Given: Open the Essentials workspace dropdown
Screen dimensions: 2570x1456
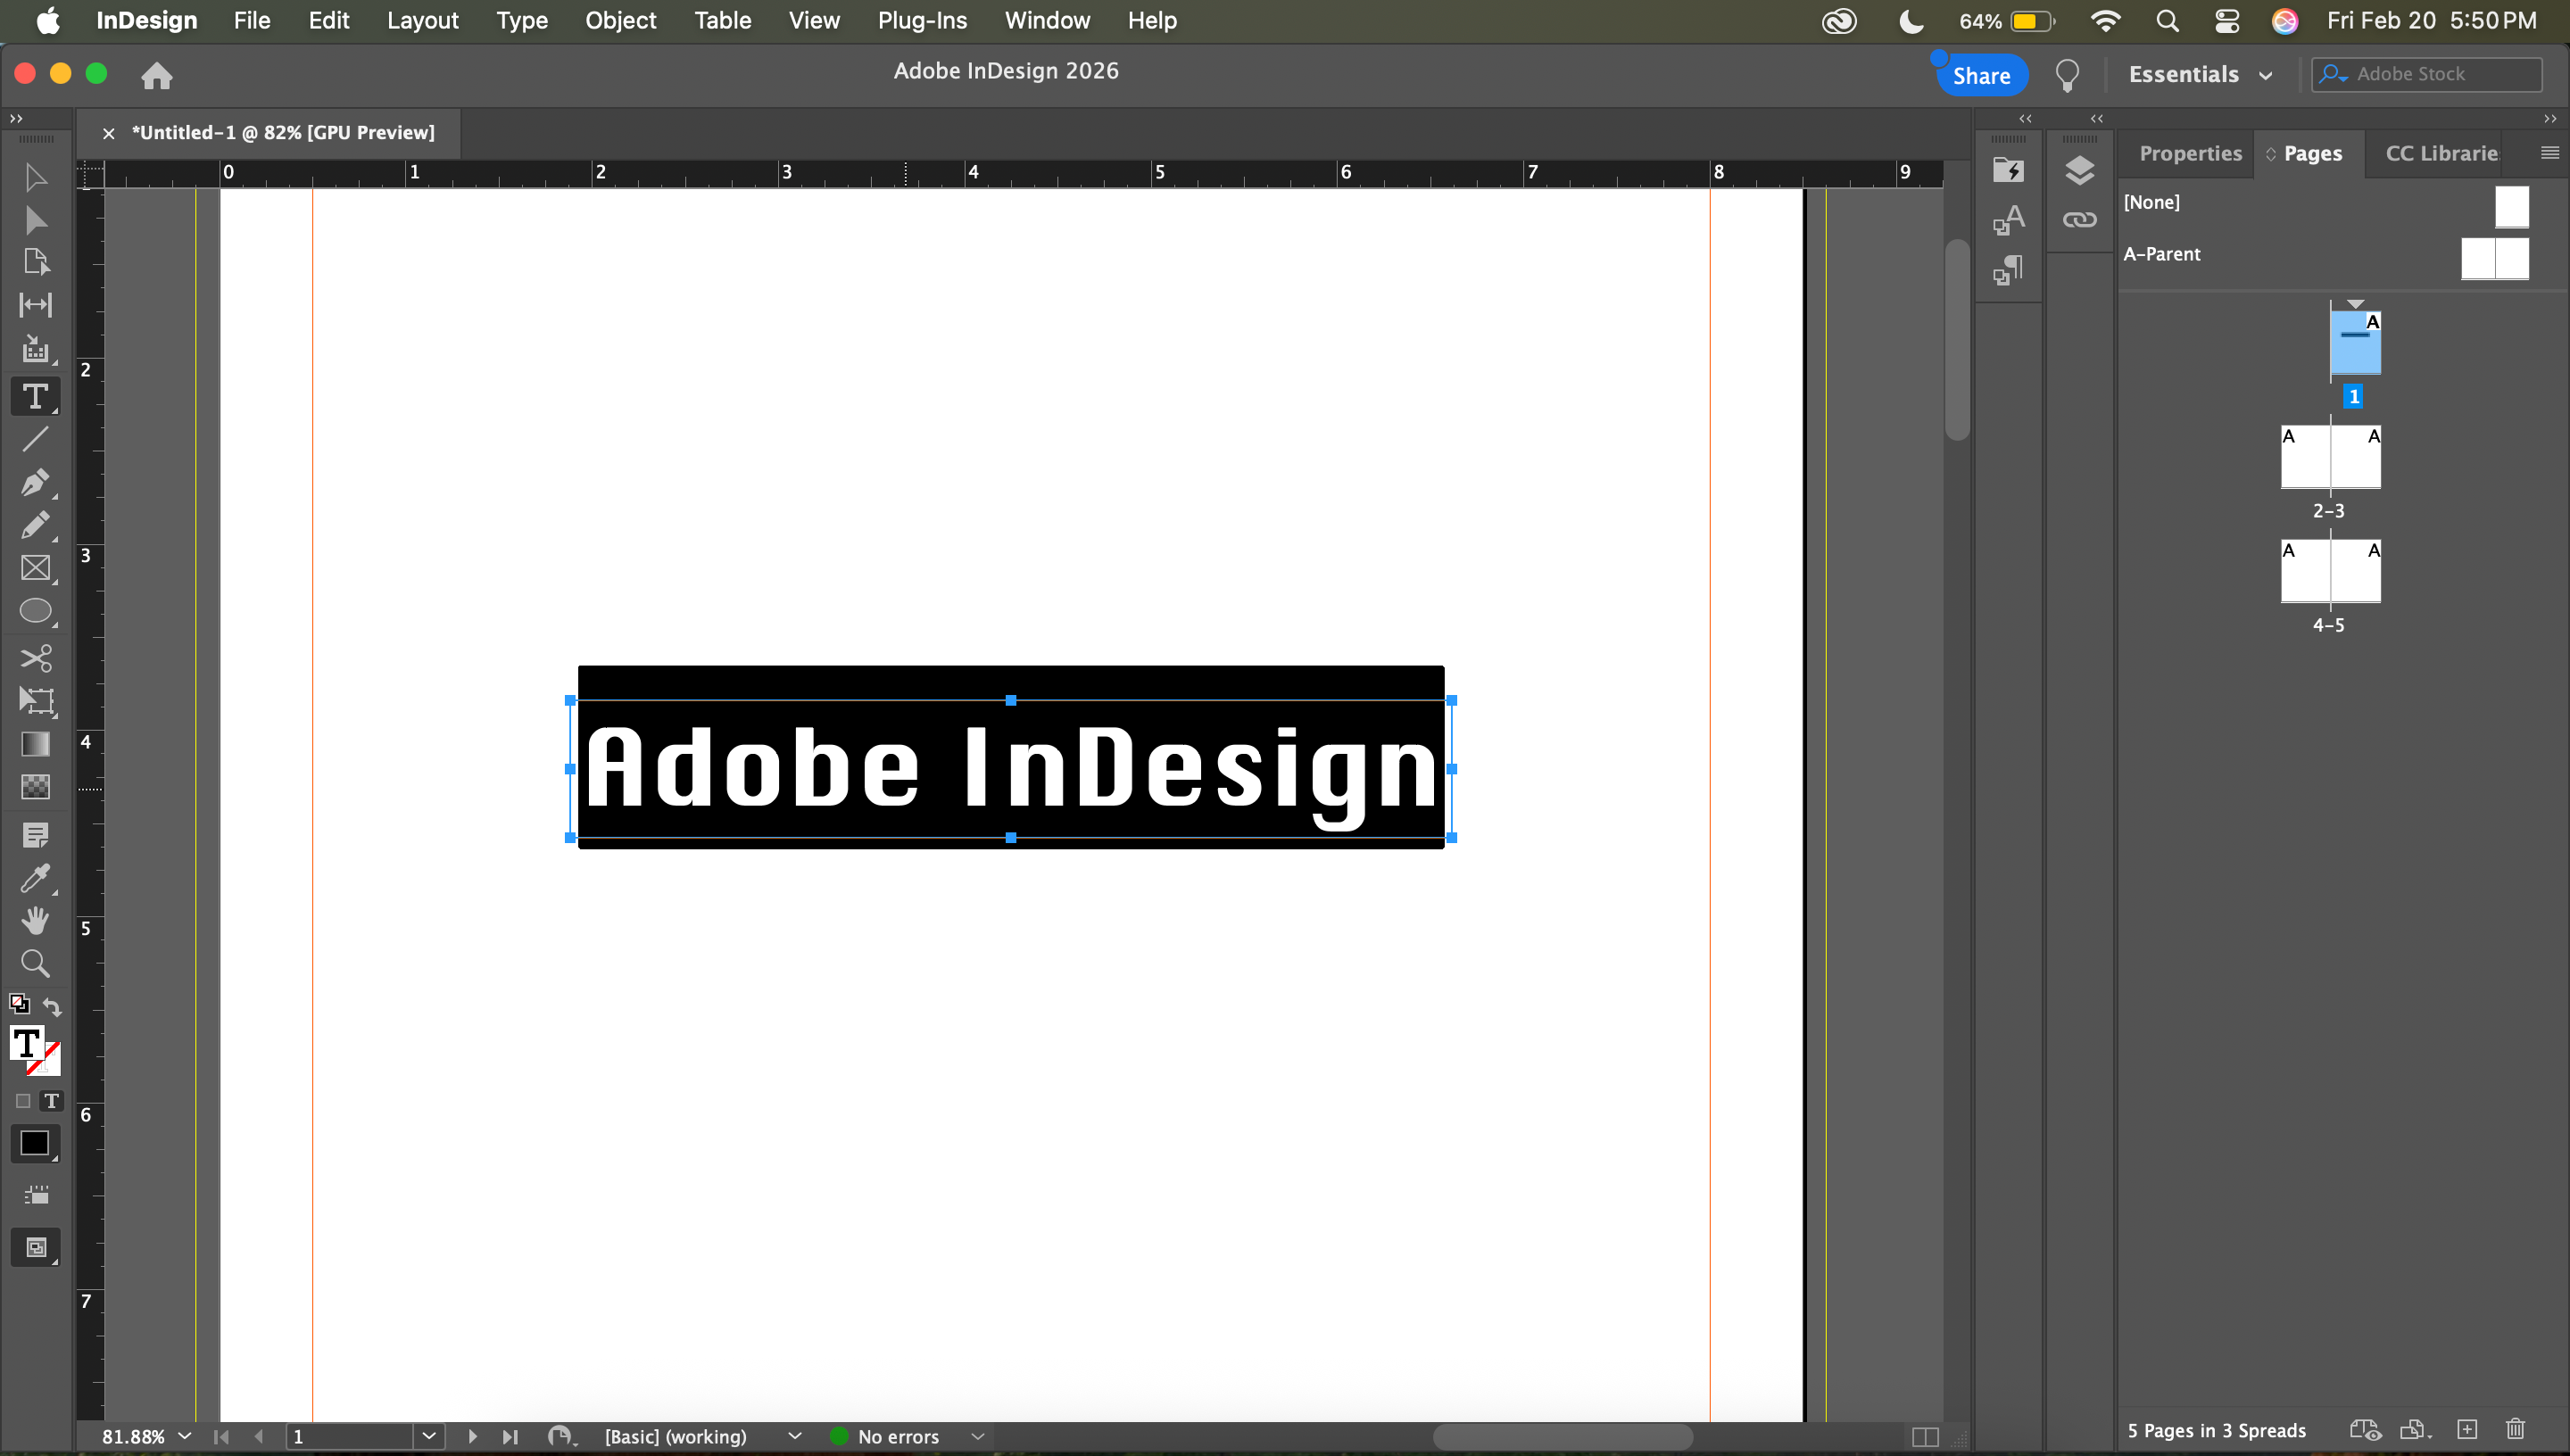Looking at the screenshot, I should 2199,75.
